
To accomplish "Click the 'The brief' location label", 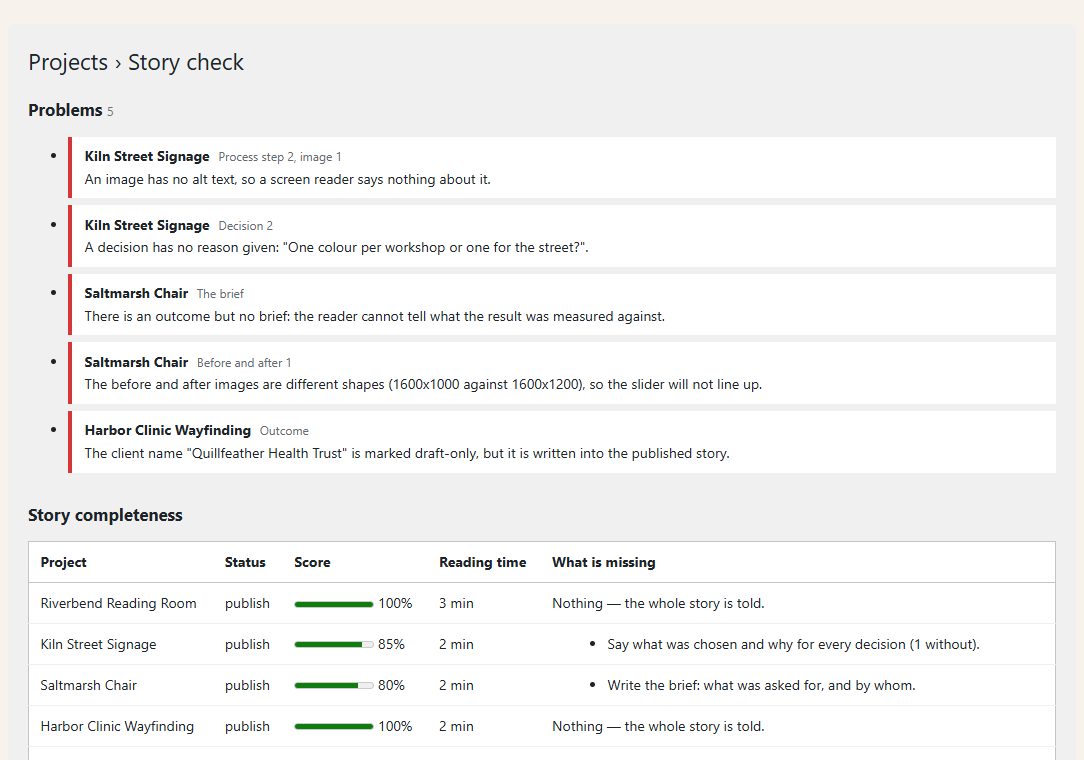I will pos(220,294).
